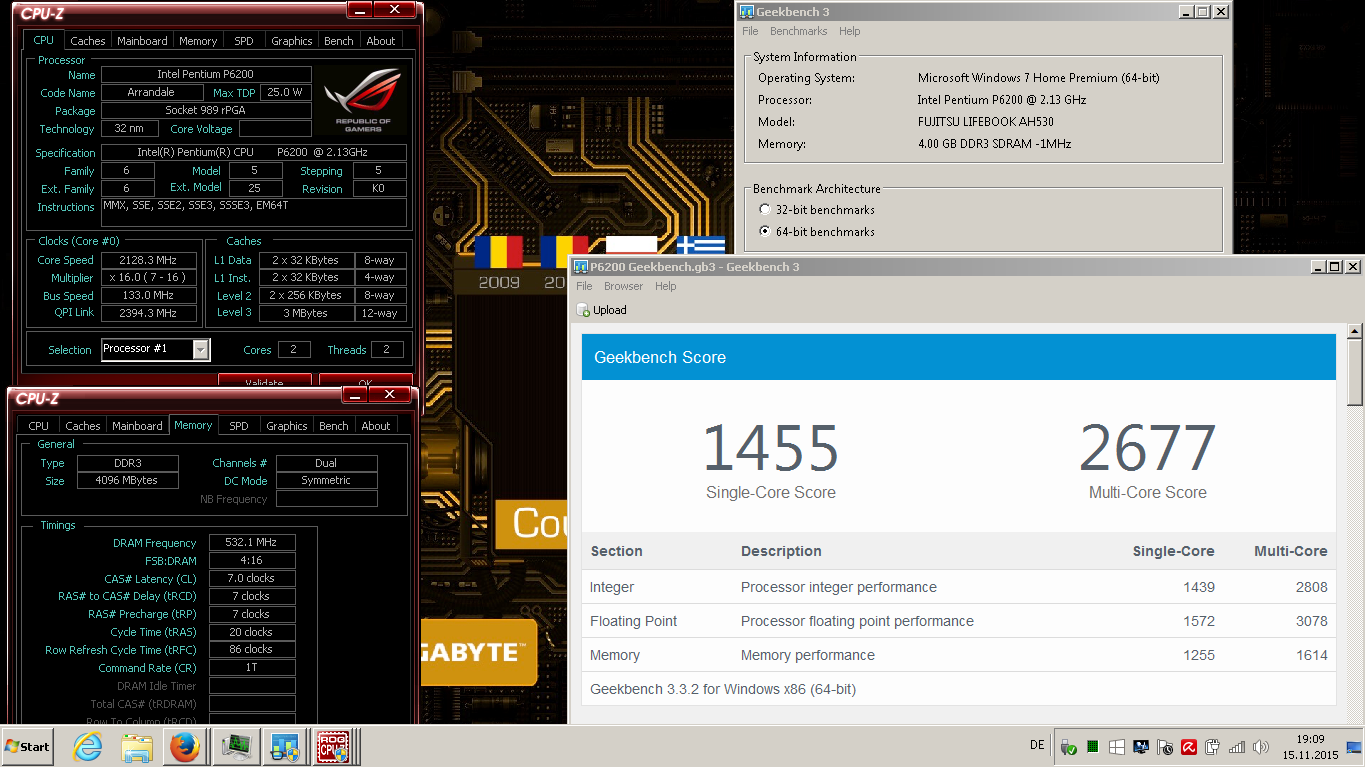
Task: Click the power plug tray icon
Action: point(1213,747)
